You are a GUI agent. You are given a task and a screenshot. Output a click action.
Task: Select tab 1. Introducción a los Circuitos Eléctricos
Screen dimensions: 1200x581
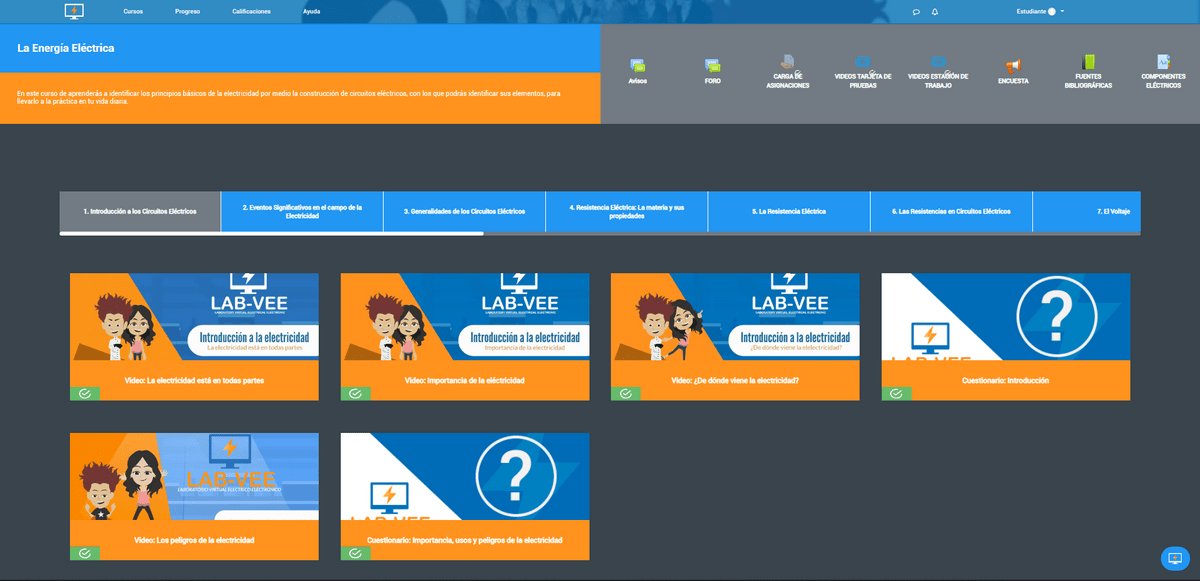(x=140, y=212)
